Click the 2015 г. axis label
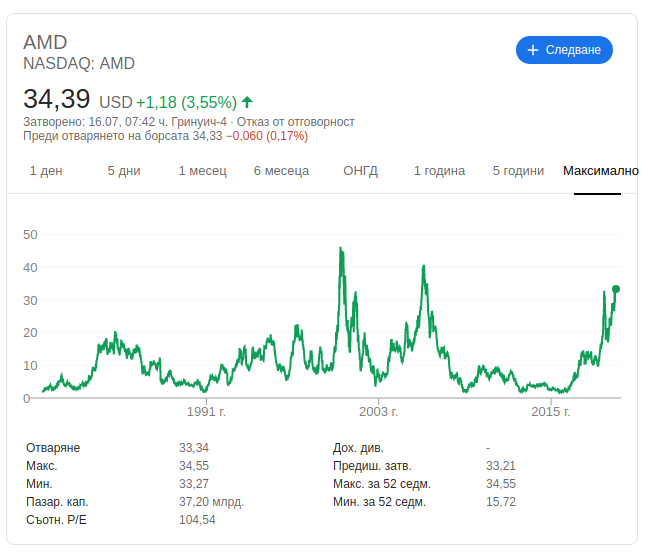This screenshot has height=557, width=648. 550,412
